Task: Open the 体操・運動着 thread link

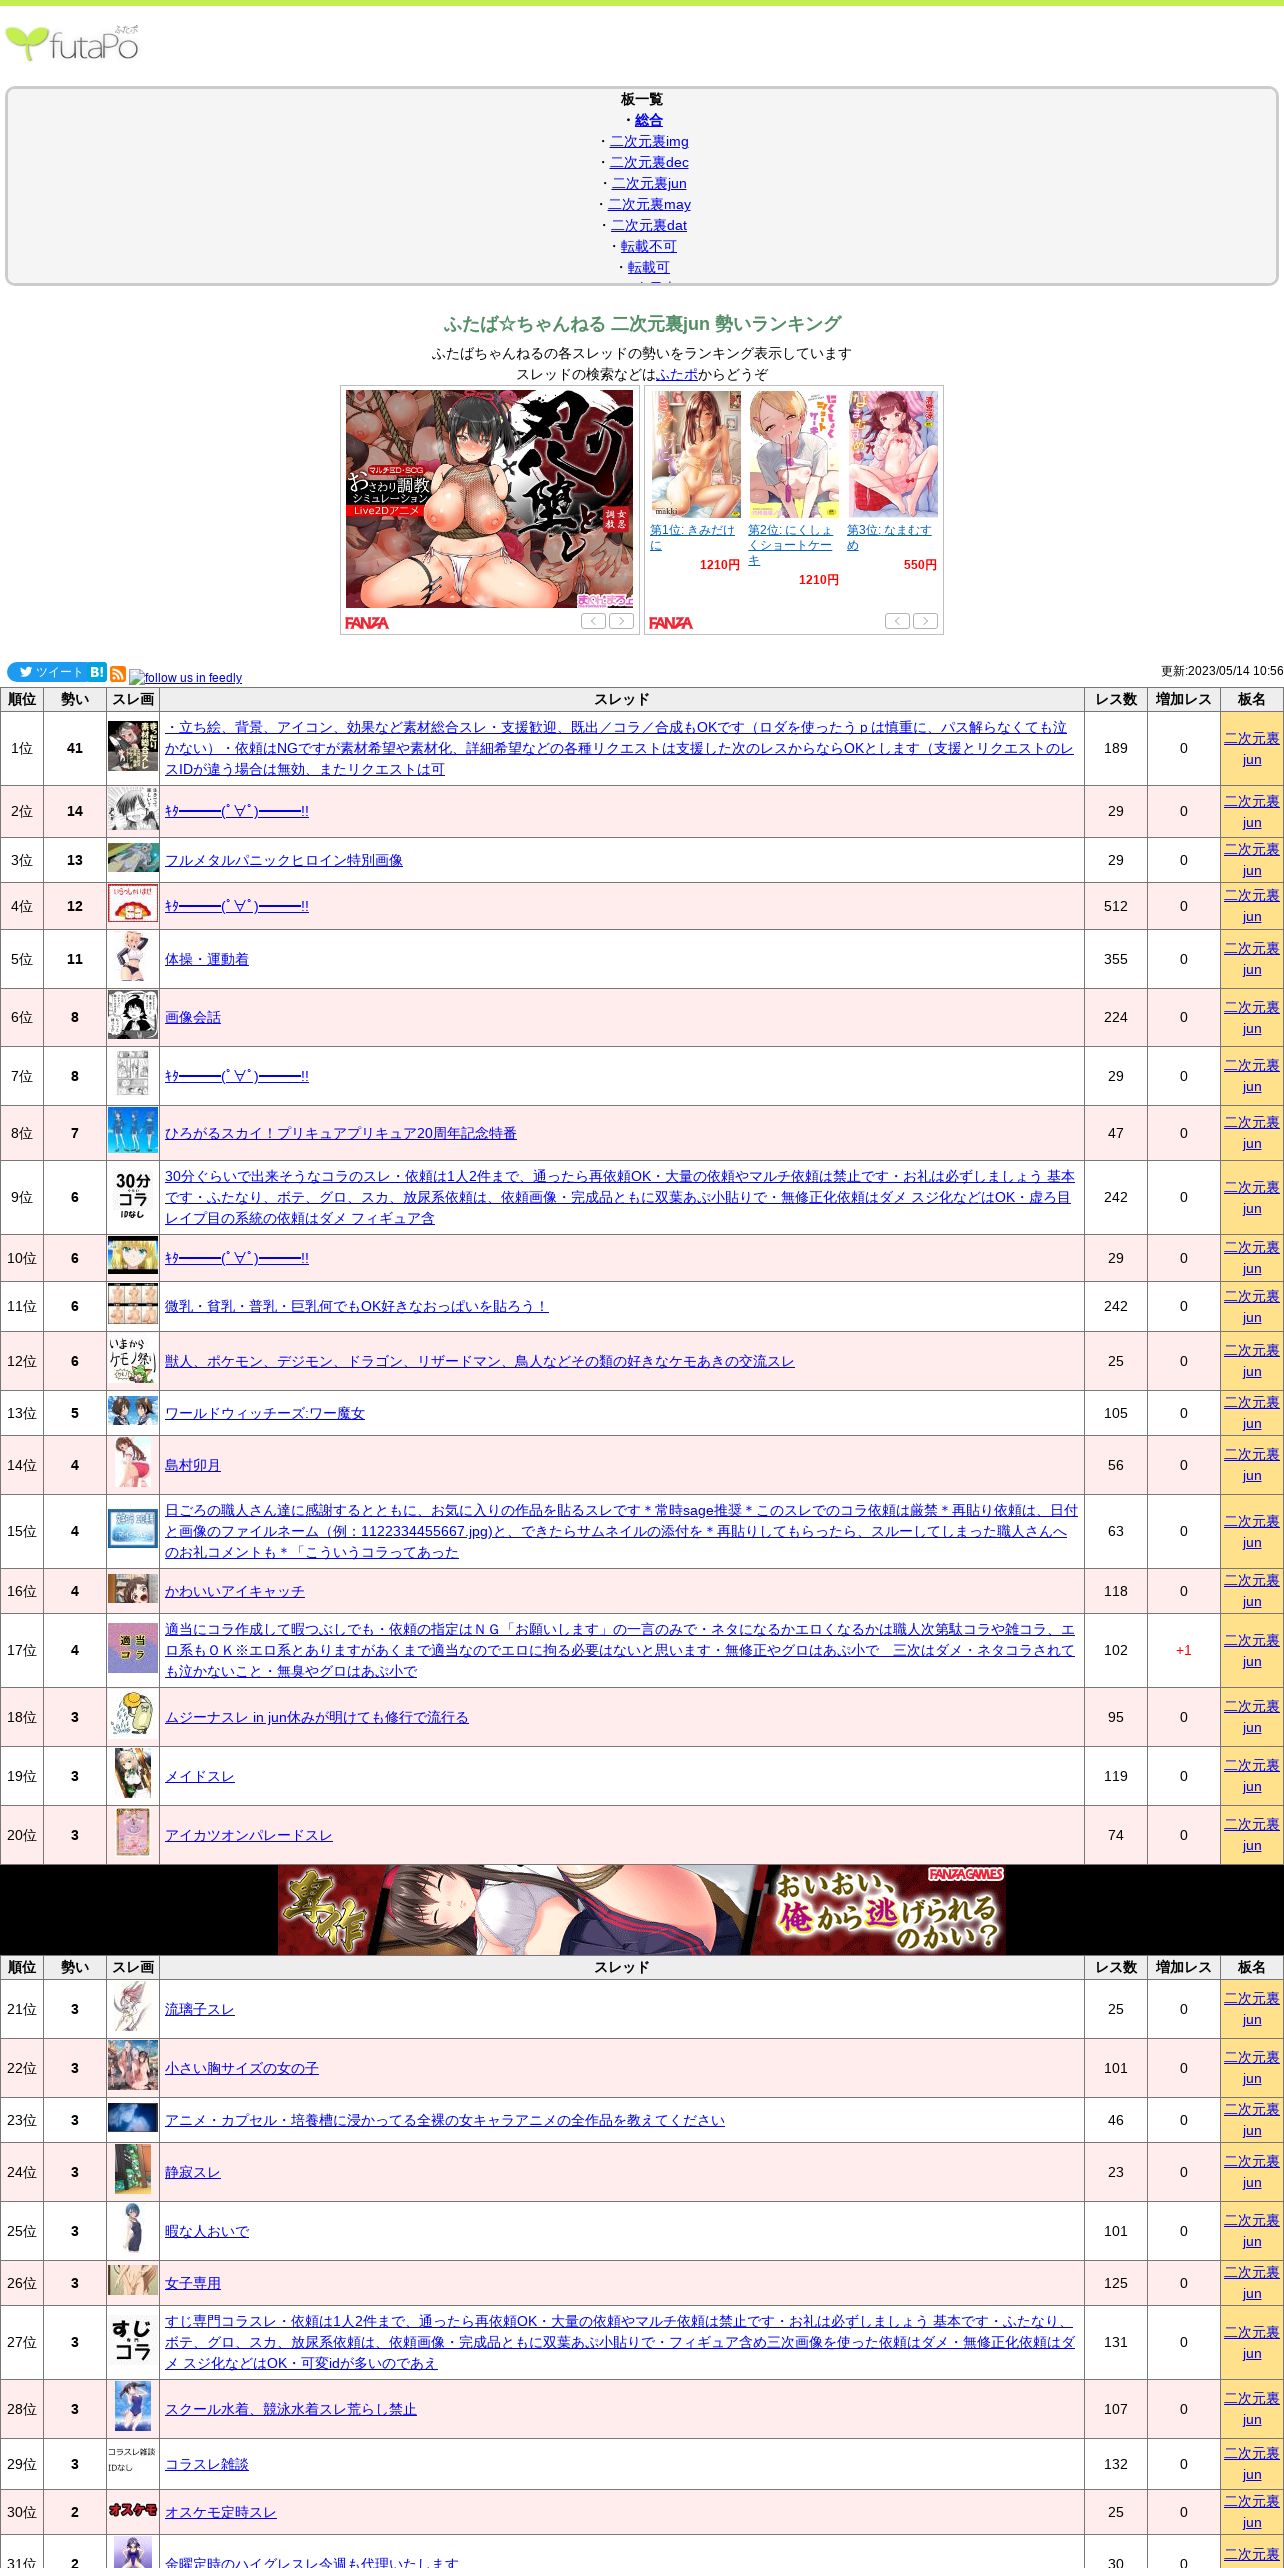Action: click(x=207, y=959)
